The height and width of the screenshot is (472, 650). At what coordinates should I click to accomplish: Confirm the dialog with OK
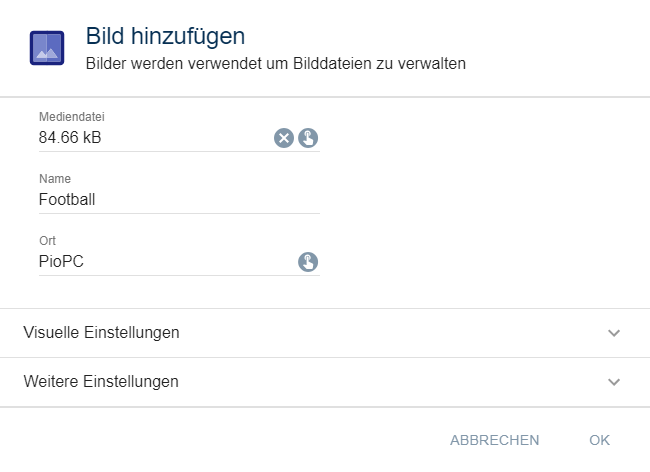(599, 440)
